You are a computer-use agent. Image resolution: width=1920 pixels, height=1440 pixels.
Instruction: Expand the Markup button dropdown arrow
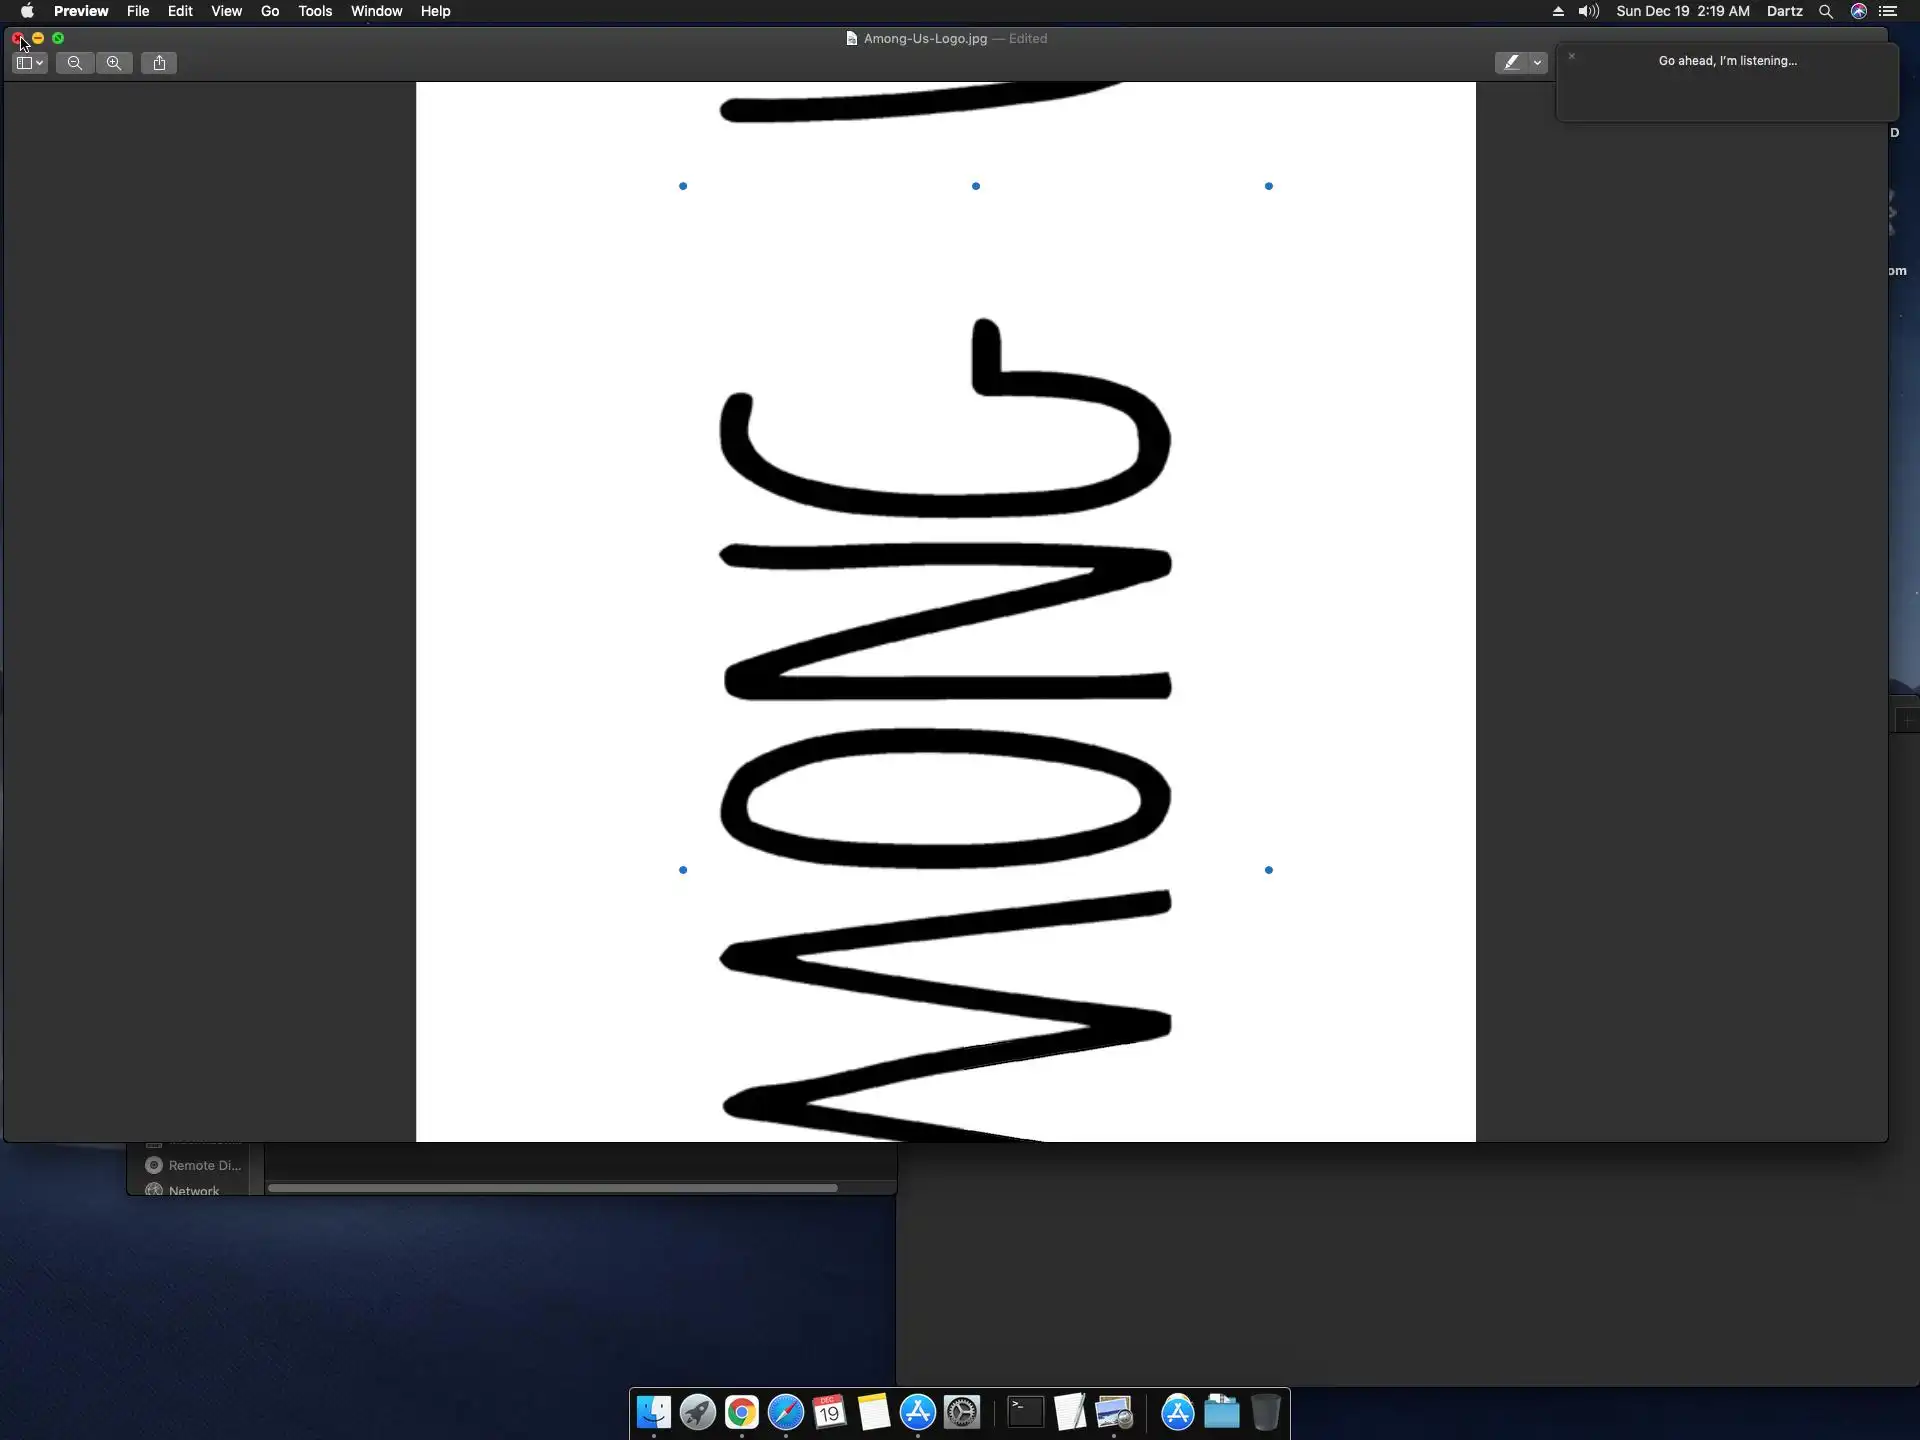(x=1537, y=63)
